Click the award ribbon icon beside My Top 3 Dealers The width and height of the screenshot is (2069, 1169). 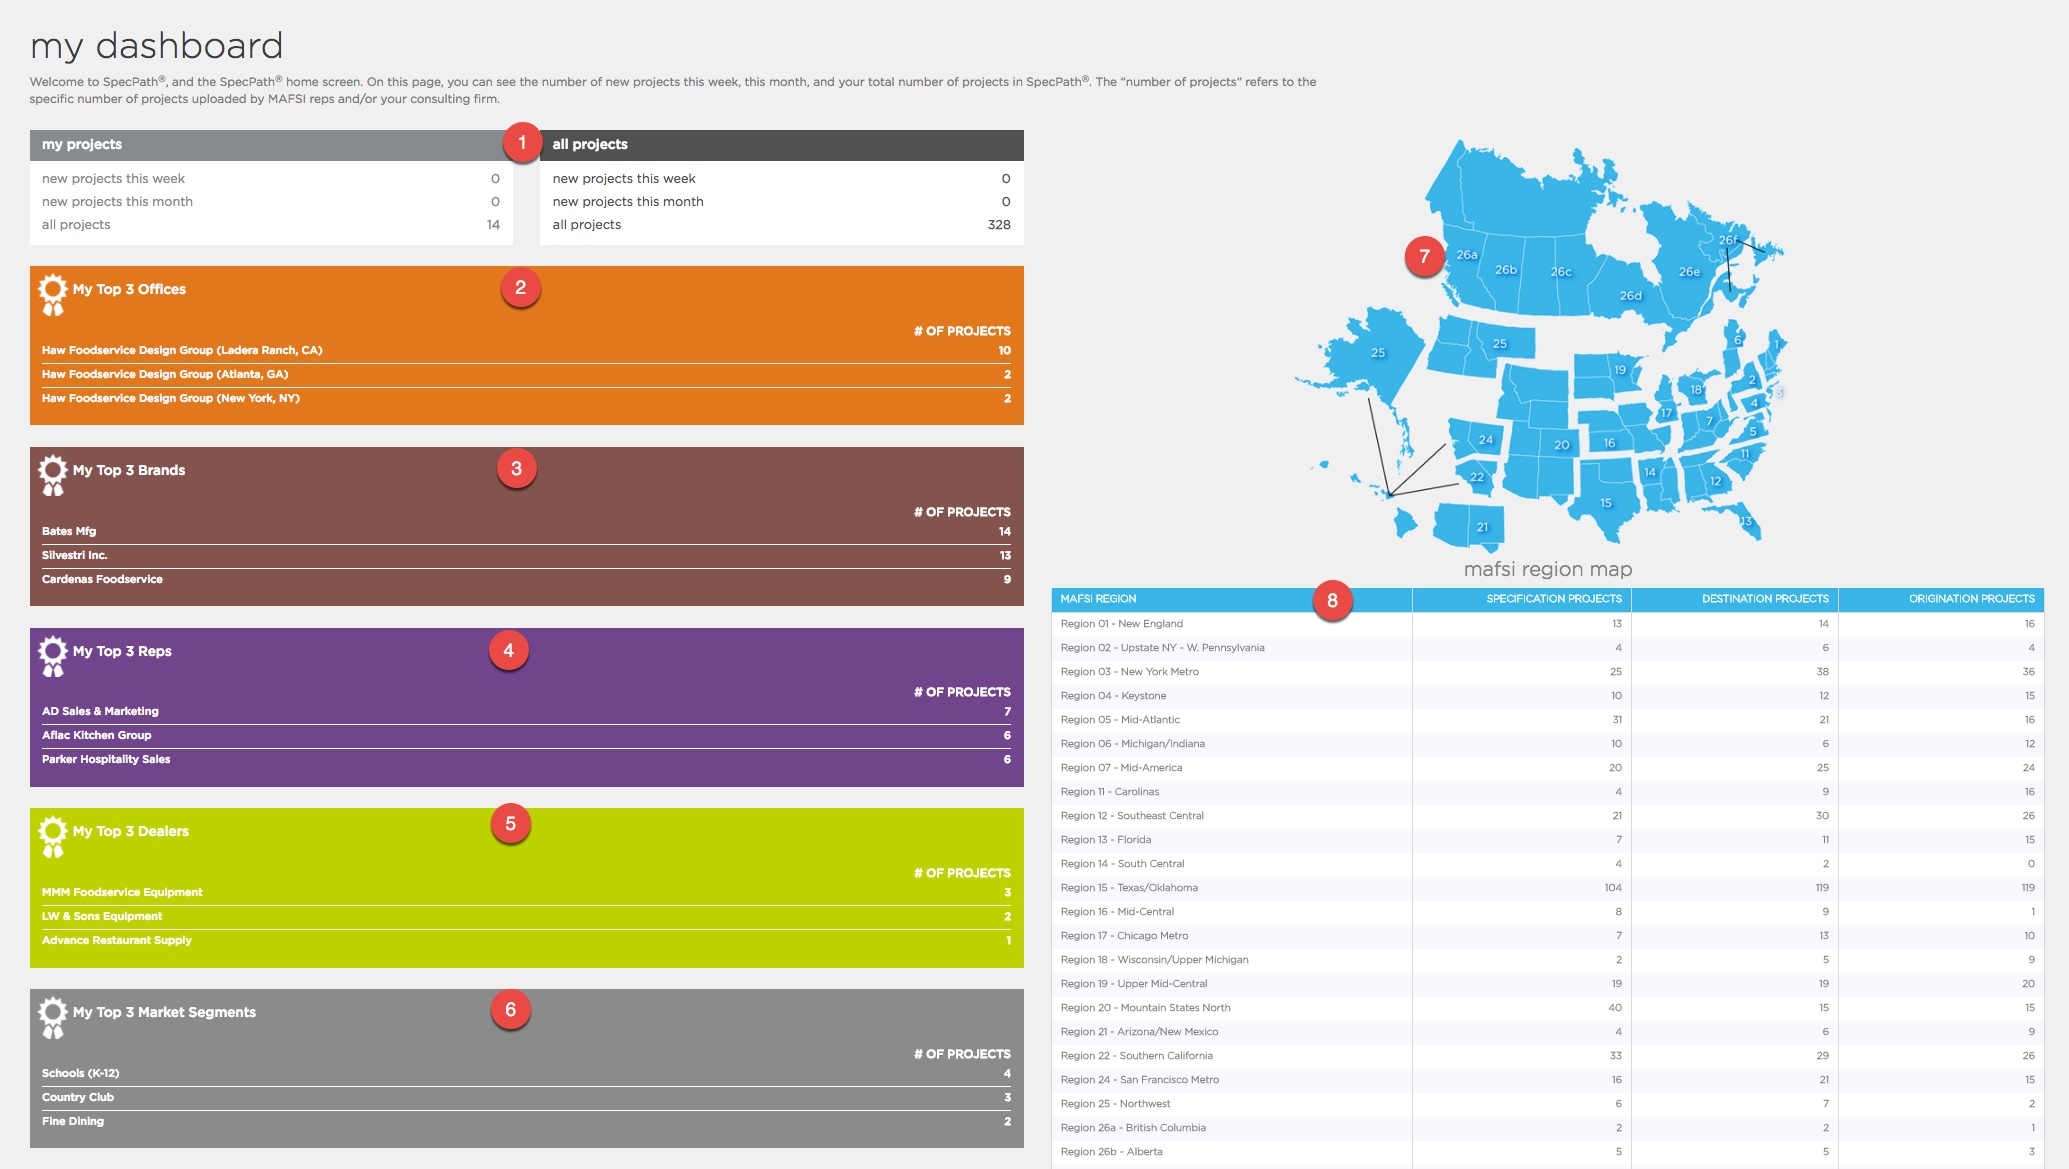pos(53,836)
